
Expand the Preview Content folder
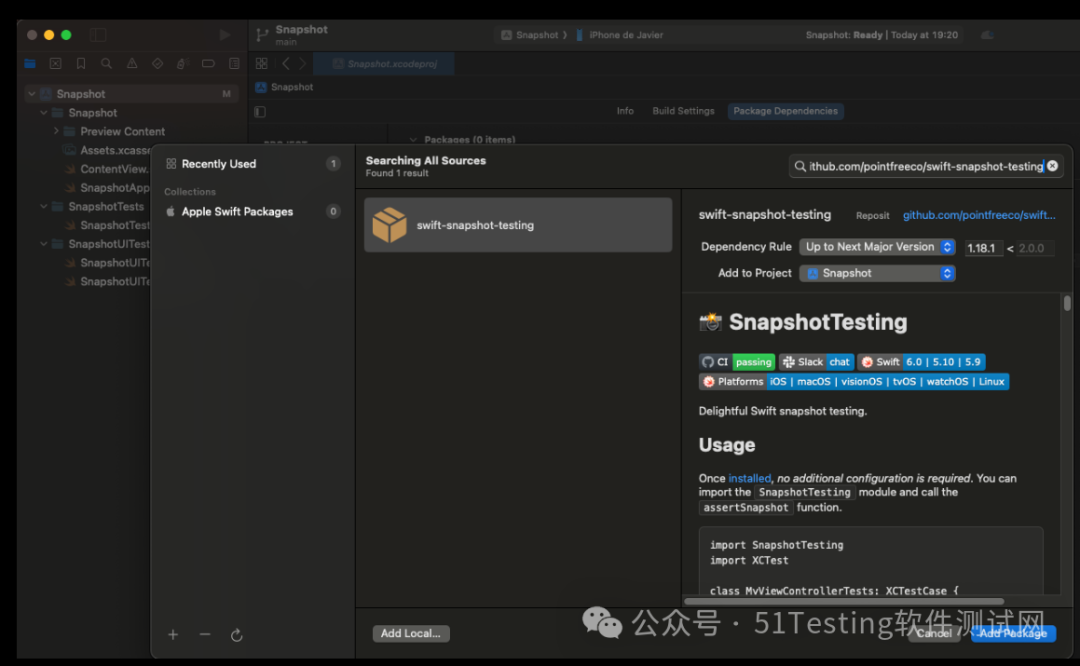point(56,131)
